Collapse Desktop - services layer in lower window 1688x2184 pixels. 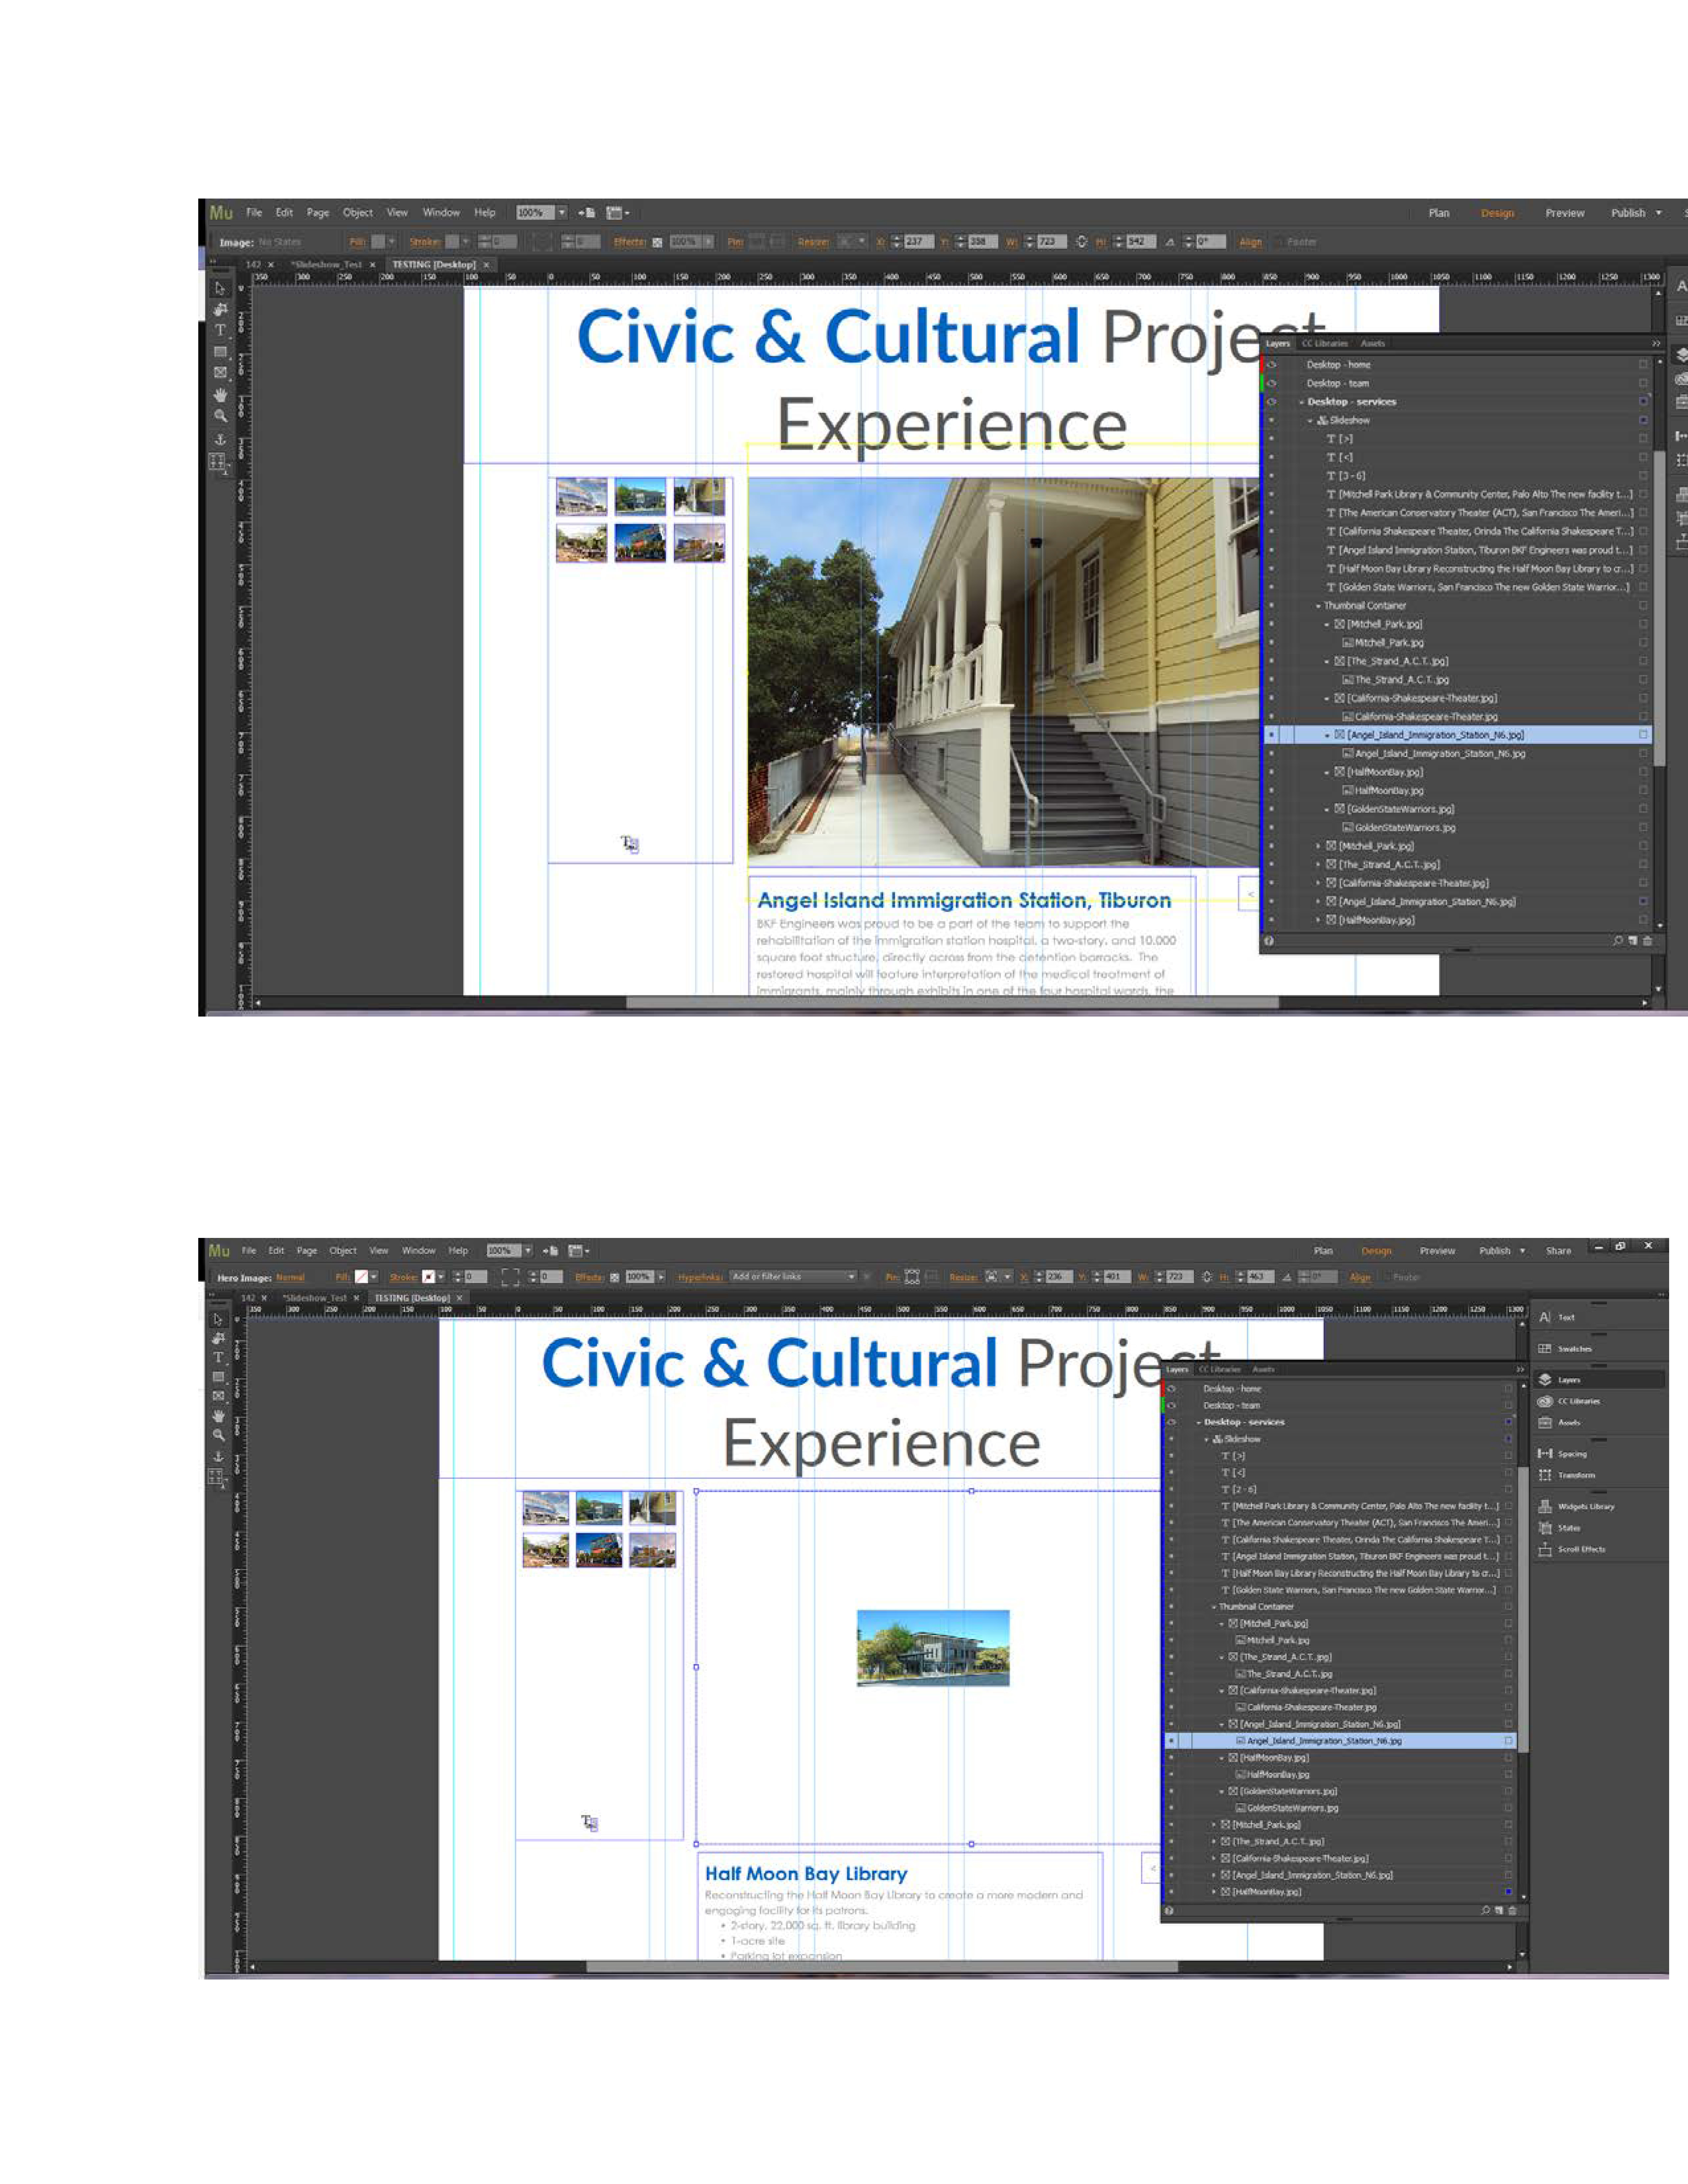1199,1423
